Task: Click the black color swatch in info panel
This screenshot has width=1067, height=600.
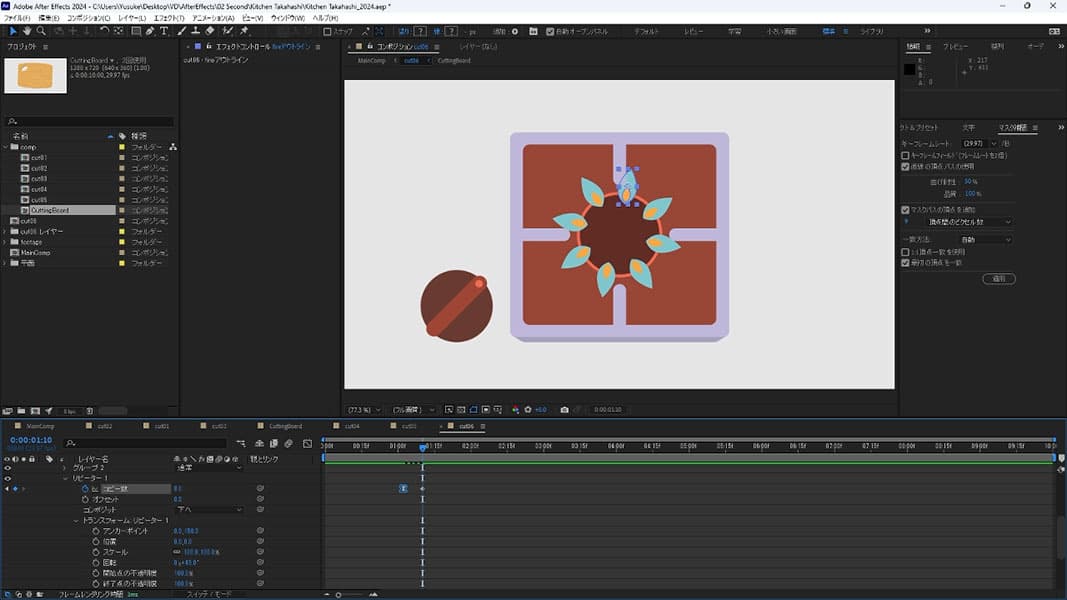Action: pos(910,69)
